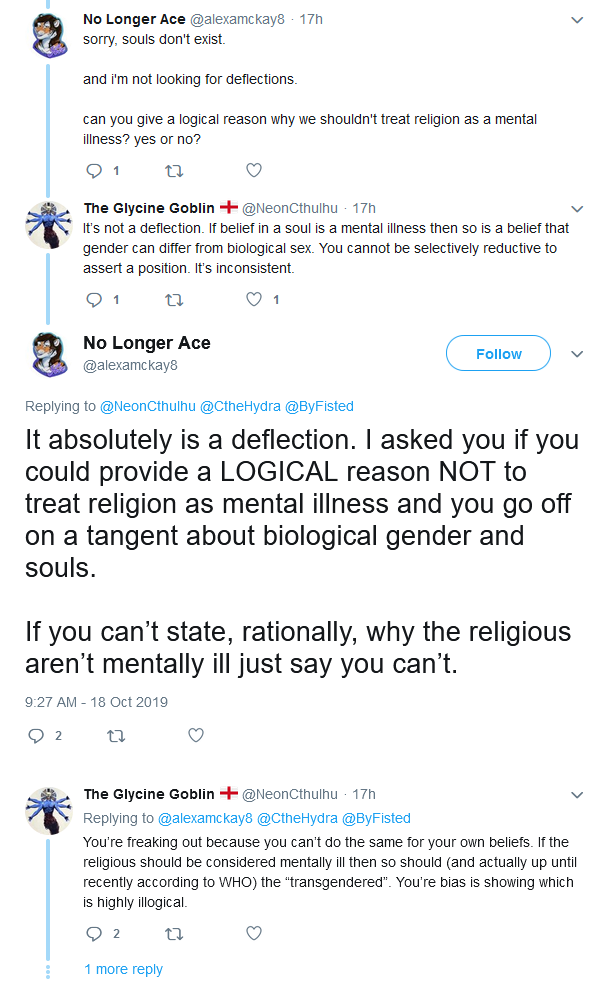Retweet the "You're freaking out" tweet
609x988 pixels.
(x=174, y=934)
